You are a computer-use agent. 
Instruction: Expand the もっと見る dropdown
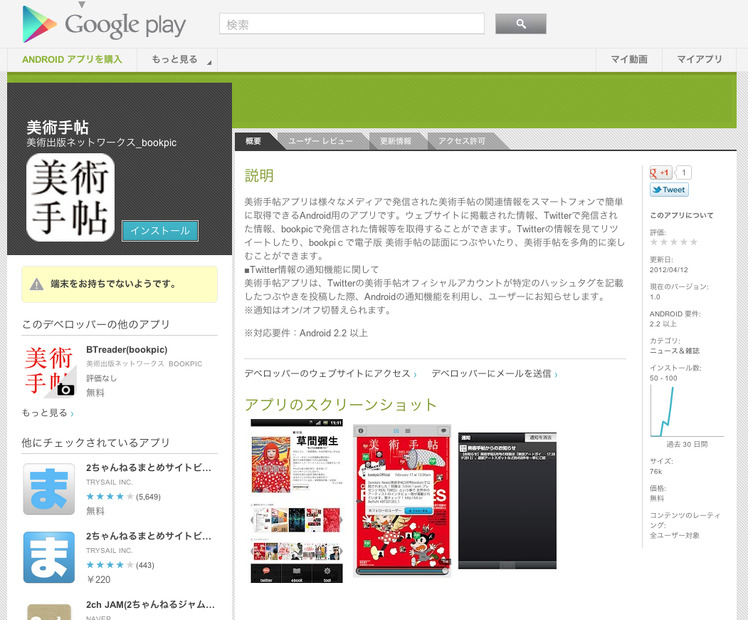click(x=177, y=60)
